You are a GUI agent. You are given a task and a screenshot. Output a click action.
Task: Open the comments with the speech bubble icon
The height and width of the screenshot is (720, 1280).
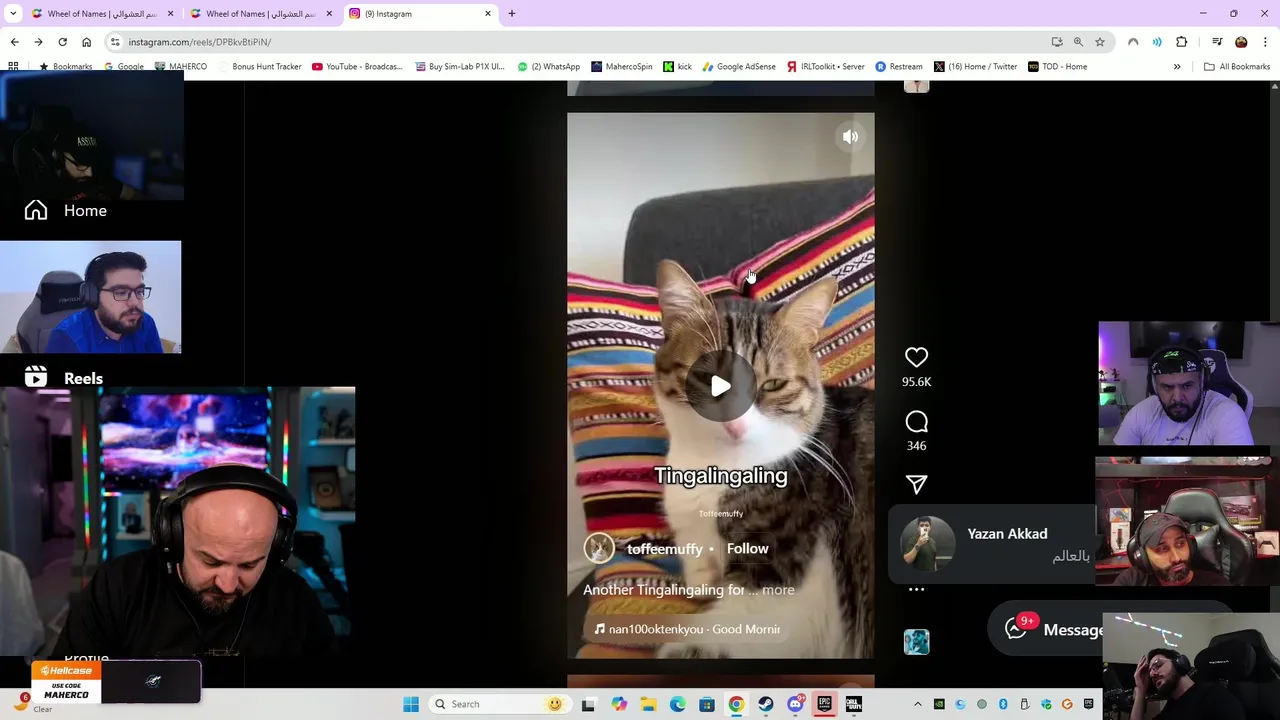click(916, 422)
